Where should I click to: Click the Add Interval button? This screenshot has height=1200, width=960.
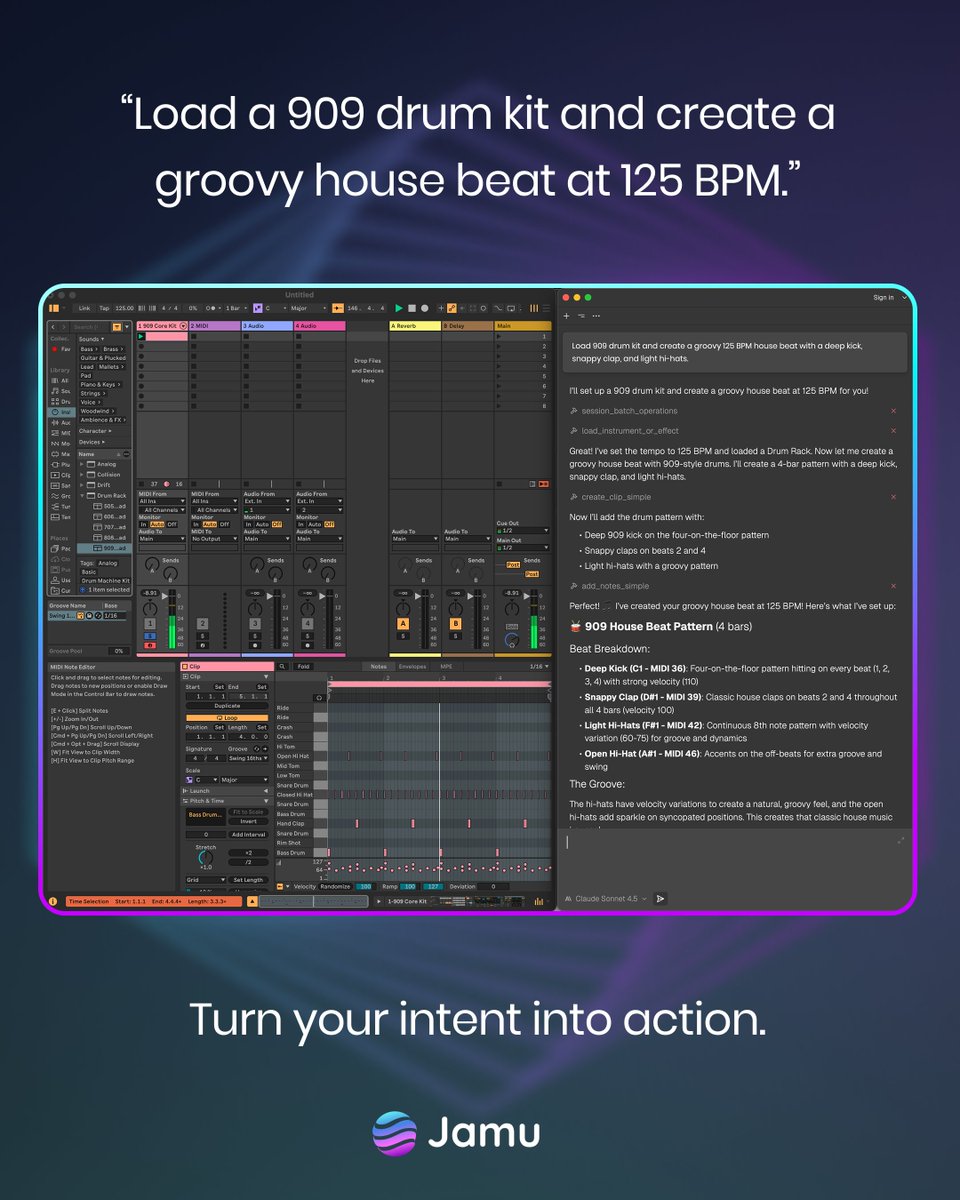pyautogui.click(x=249, y=834)
